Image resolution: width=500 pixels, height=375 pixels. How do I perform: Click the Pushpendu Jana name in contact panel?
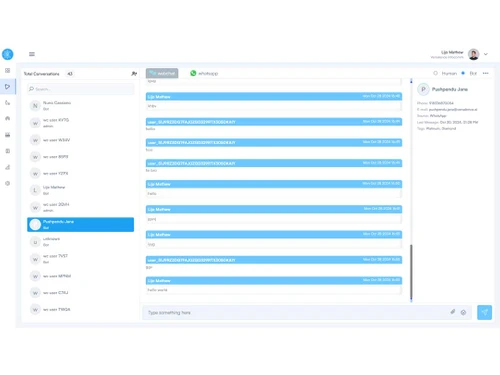pos(450,89)
